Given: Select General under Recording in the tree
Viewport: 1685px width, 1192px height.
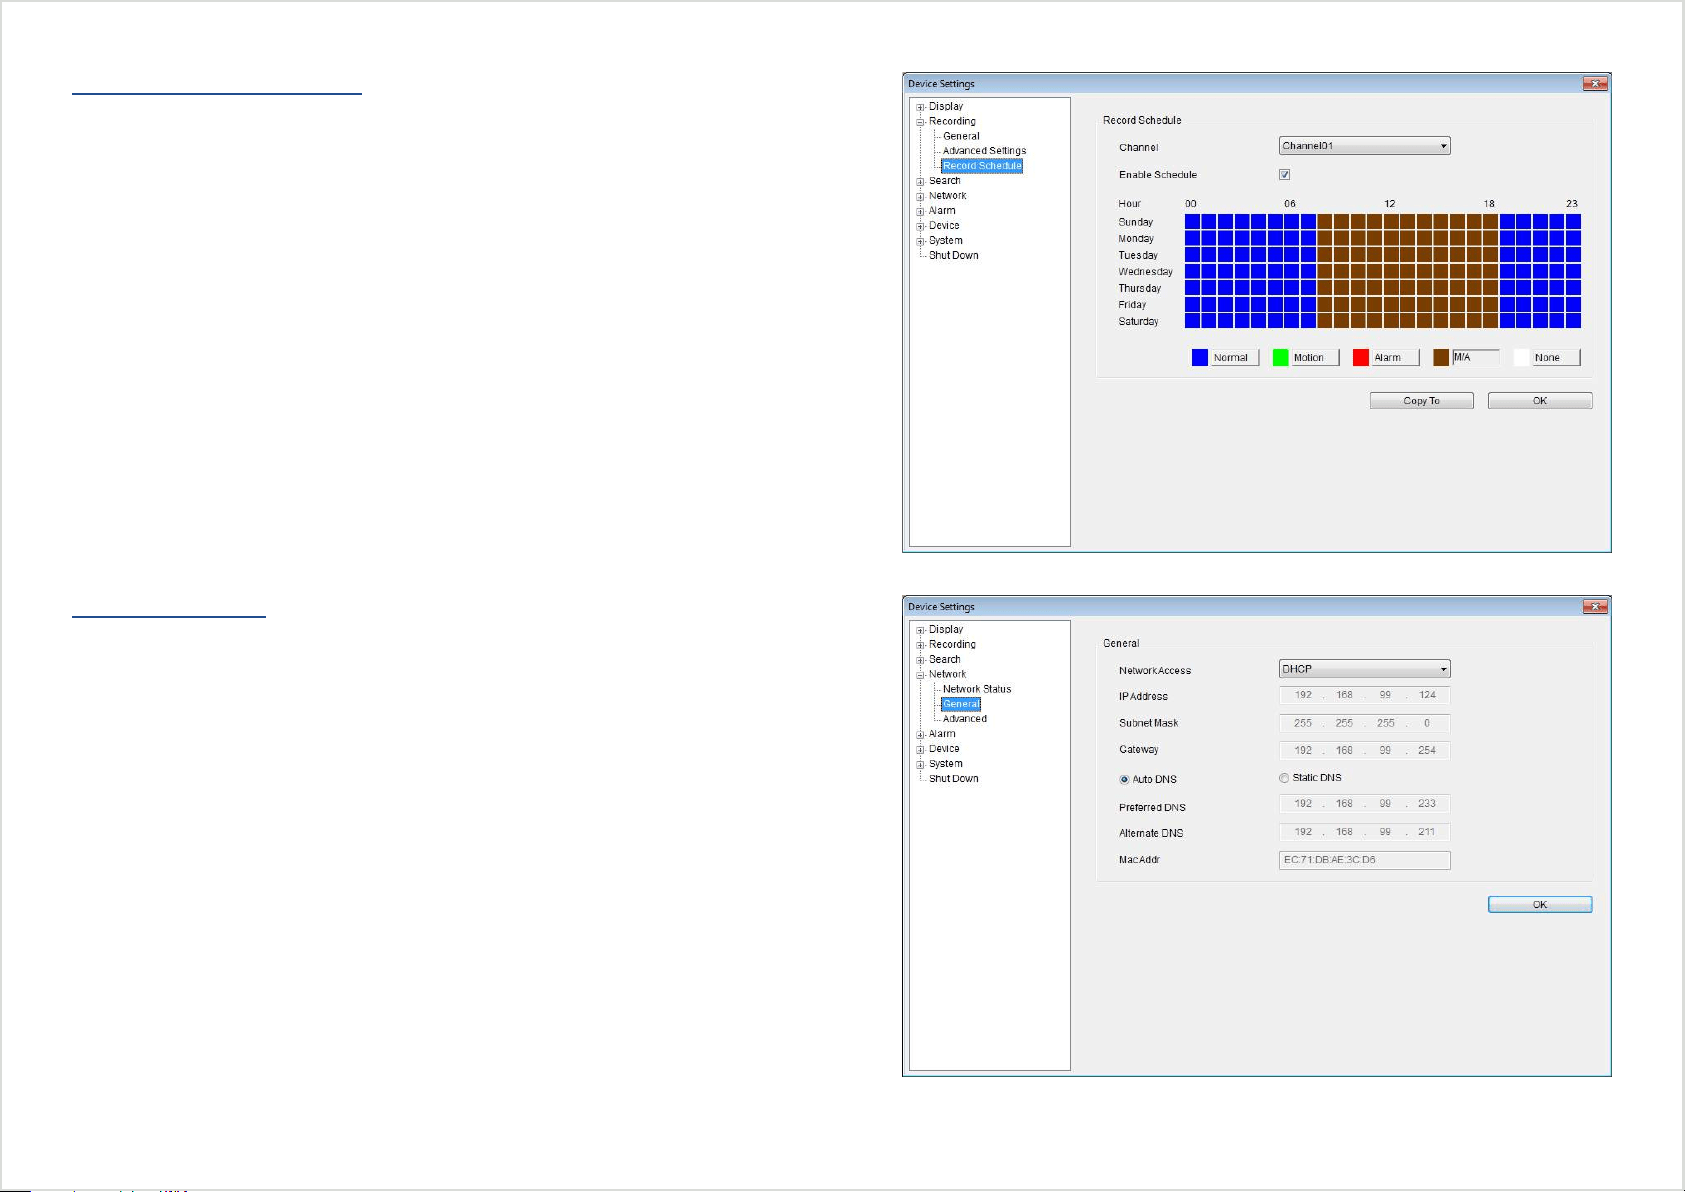Looking at the screenshot, I should tap(961, 136).
